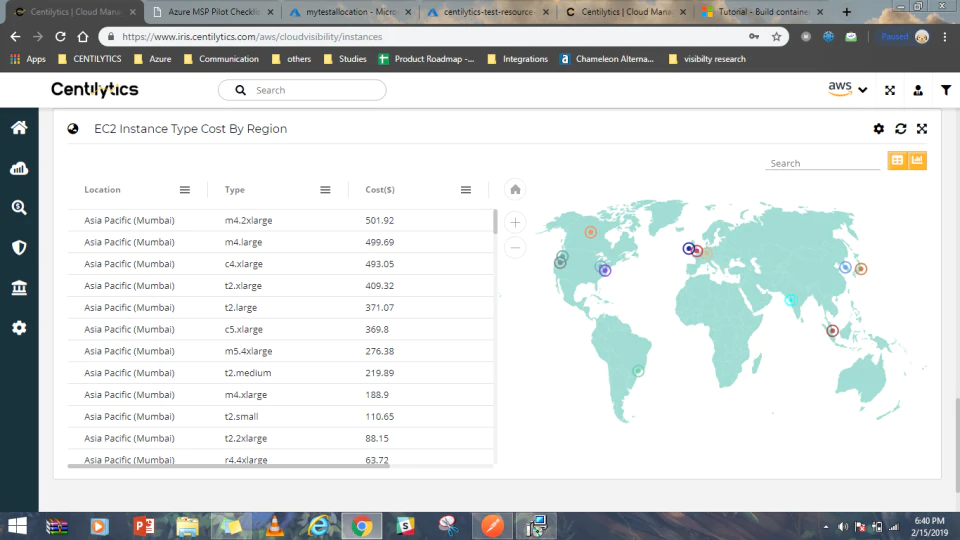Image resolution: width=960 pixels, height=540 pixels.
Task: Switch to Azure MSP Pilot Checklist tab
Action: click(213, 12)
